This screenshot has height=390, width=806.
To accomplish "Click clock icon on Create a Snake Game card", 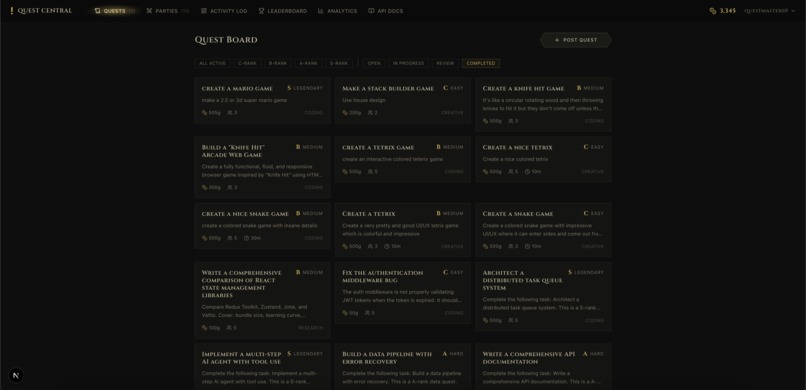I will pos(527,246).
